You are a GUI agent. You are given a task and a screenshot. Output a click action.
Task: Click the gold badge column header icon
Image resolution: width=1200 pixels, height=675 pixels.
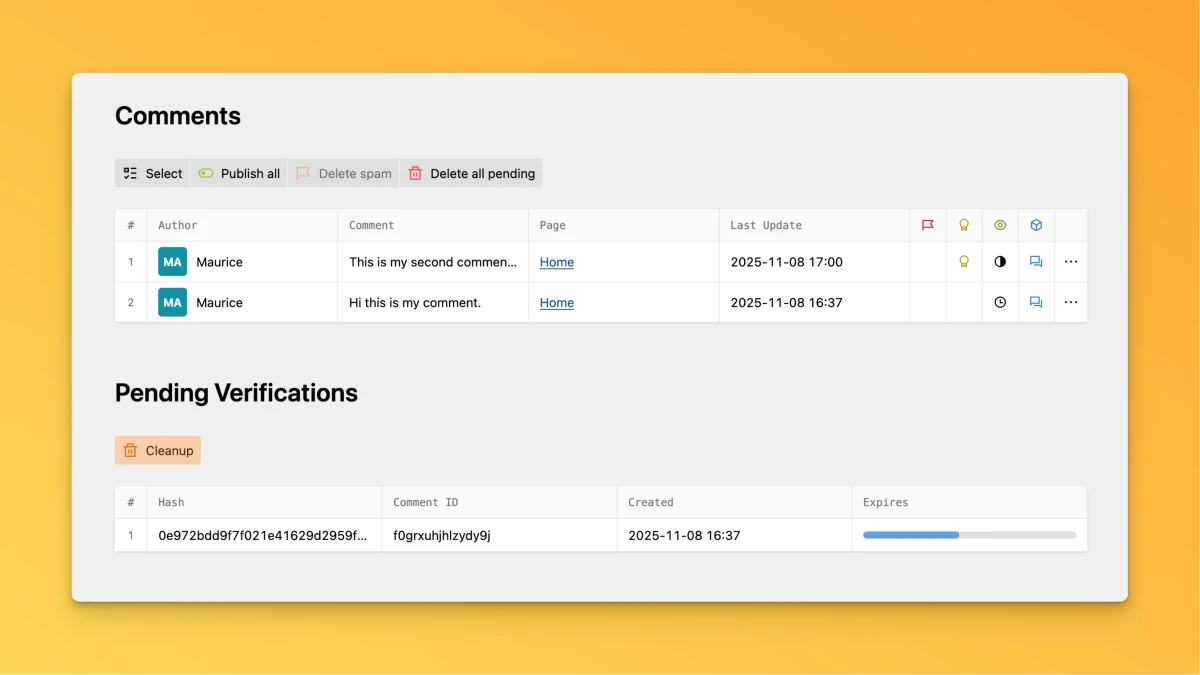964,225
